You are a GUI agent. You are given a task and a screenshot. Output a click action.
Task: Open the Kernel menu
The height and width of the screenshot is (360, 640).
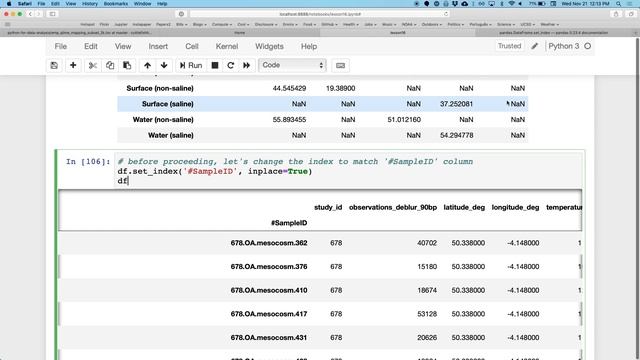tap(227, 47)
